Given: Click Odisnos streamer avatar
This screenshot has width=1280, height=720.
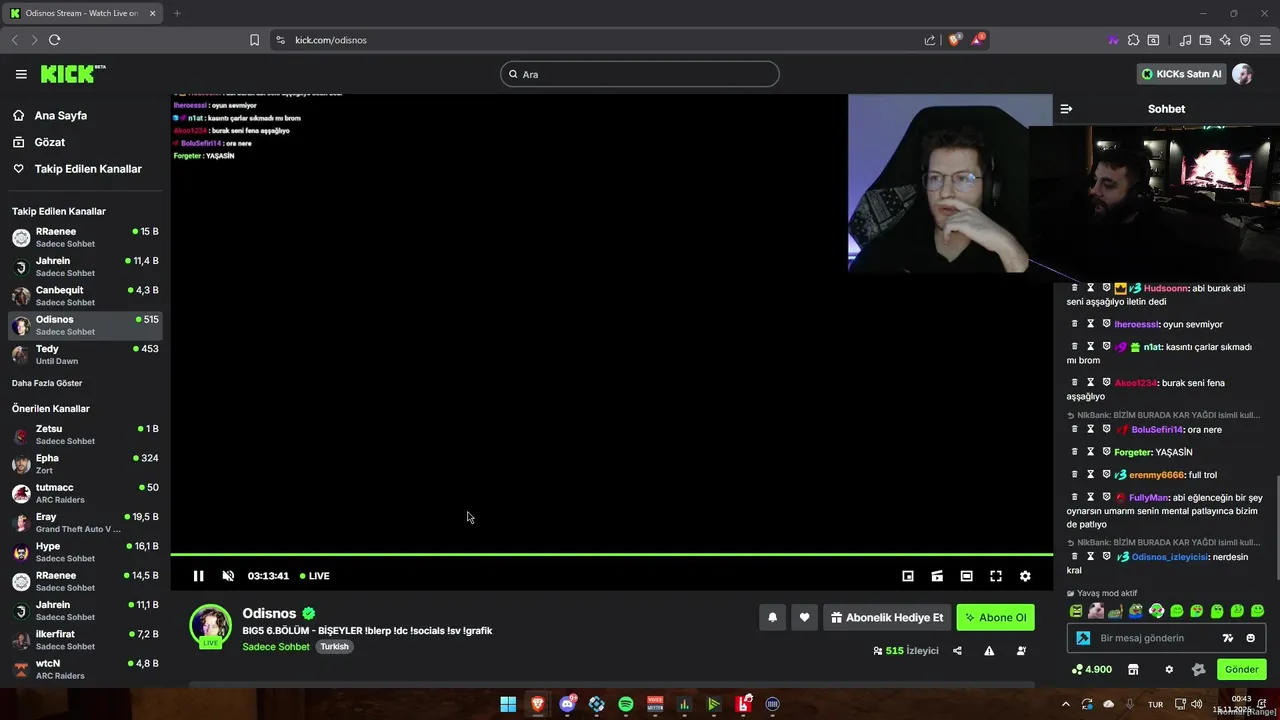Looking at the screenshot, I should (x=210, y=625).
